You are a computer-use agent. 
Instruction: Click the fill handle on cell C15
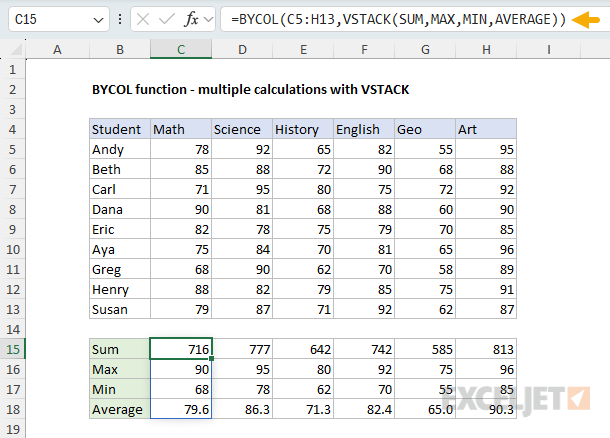point(211,358)
